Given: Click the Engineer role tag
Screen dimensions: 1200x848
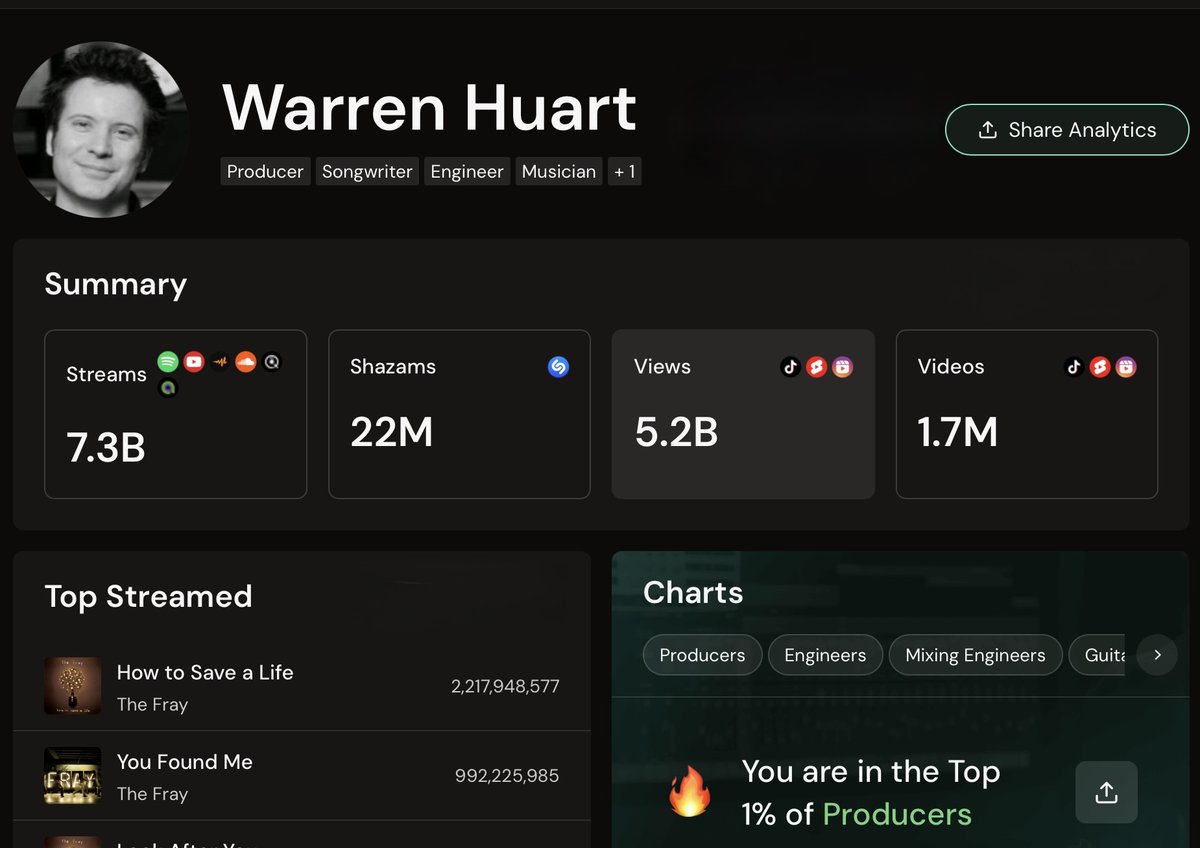Looking at the screenshot, I should [x=467, y=172].
